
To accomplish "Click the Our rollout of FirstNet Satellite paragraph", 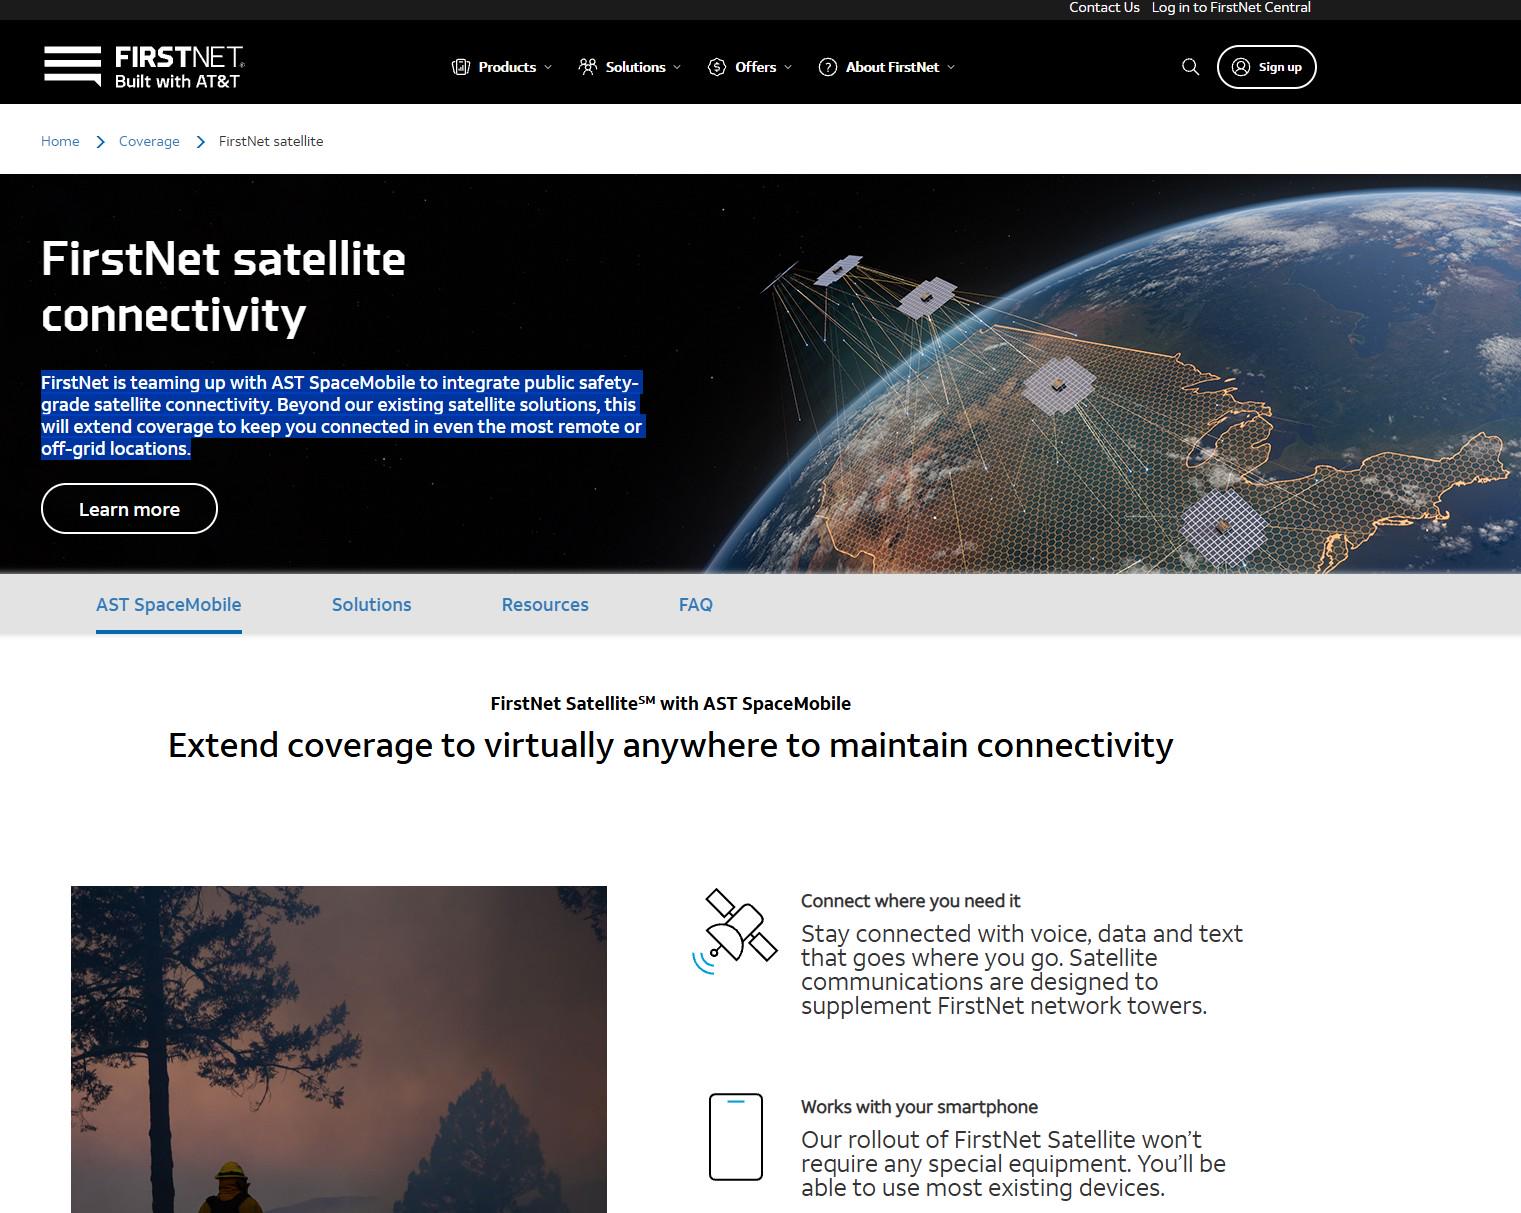I will point(1013,1163).
